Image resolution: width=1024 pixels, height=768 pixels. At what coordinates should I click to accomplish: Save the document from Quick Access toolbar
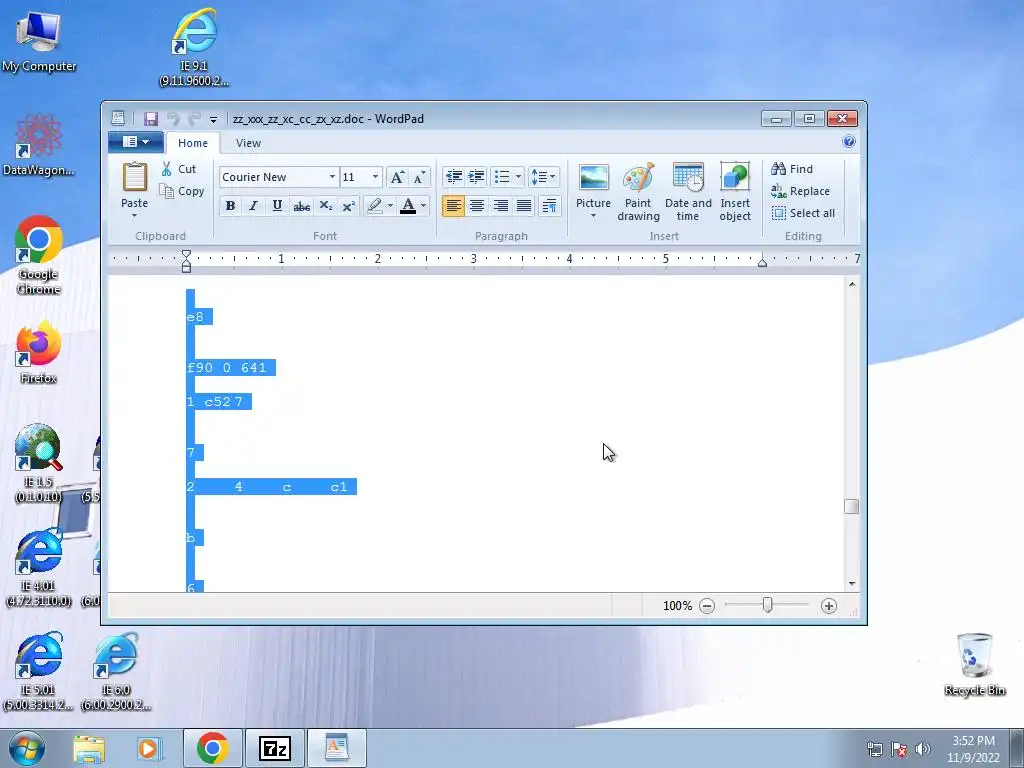(151, 119)
